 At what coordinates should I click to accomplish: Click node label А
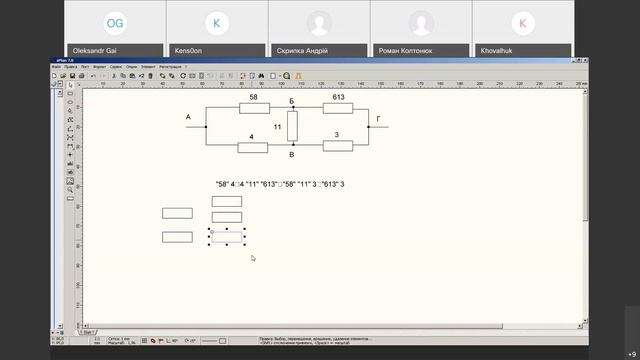point(188,117)
